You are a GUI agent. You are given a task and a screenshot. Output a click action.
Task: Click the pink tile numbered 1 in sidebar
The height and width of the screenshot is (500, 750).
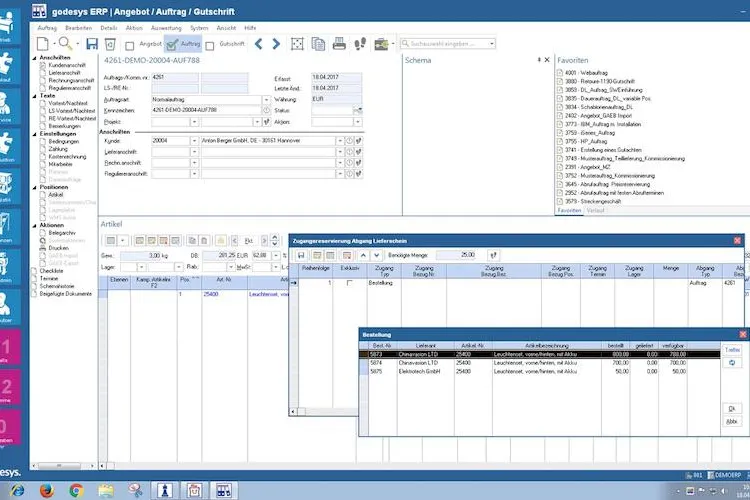coord(10,348)
